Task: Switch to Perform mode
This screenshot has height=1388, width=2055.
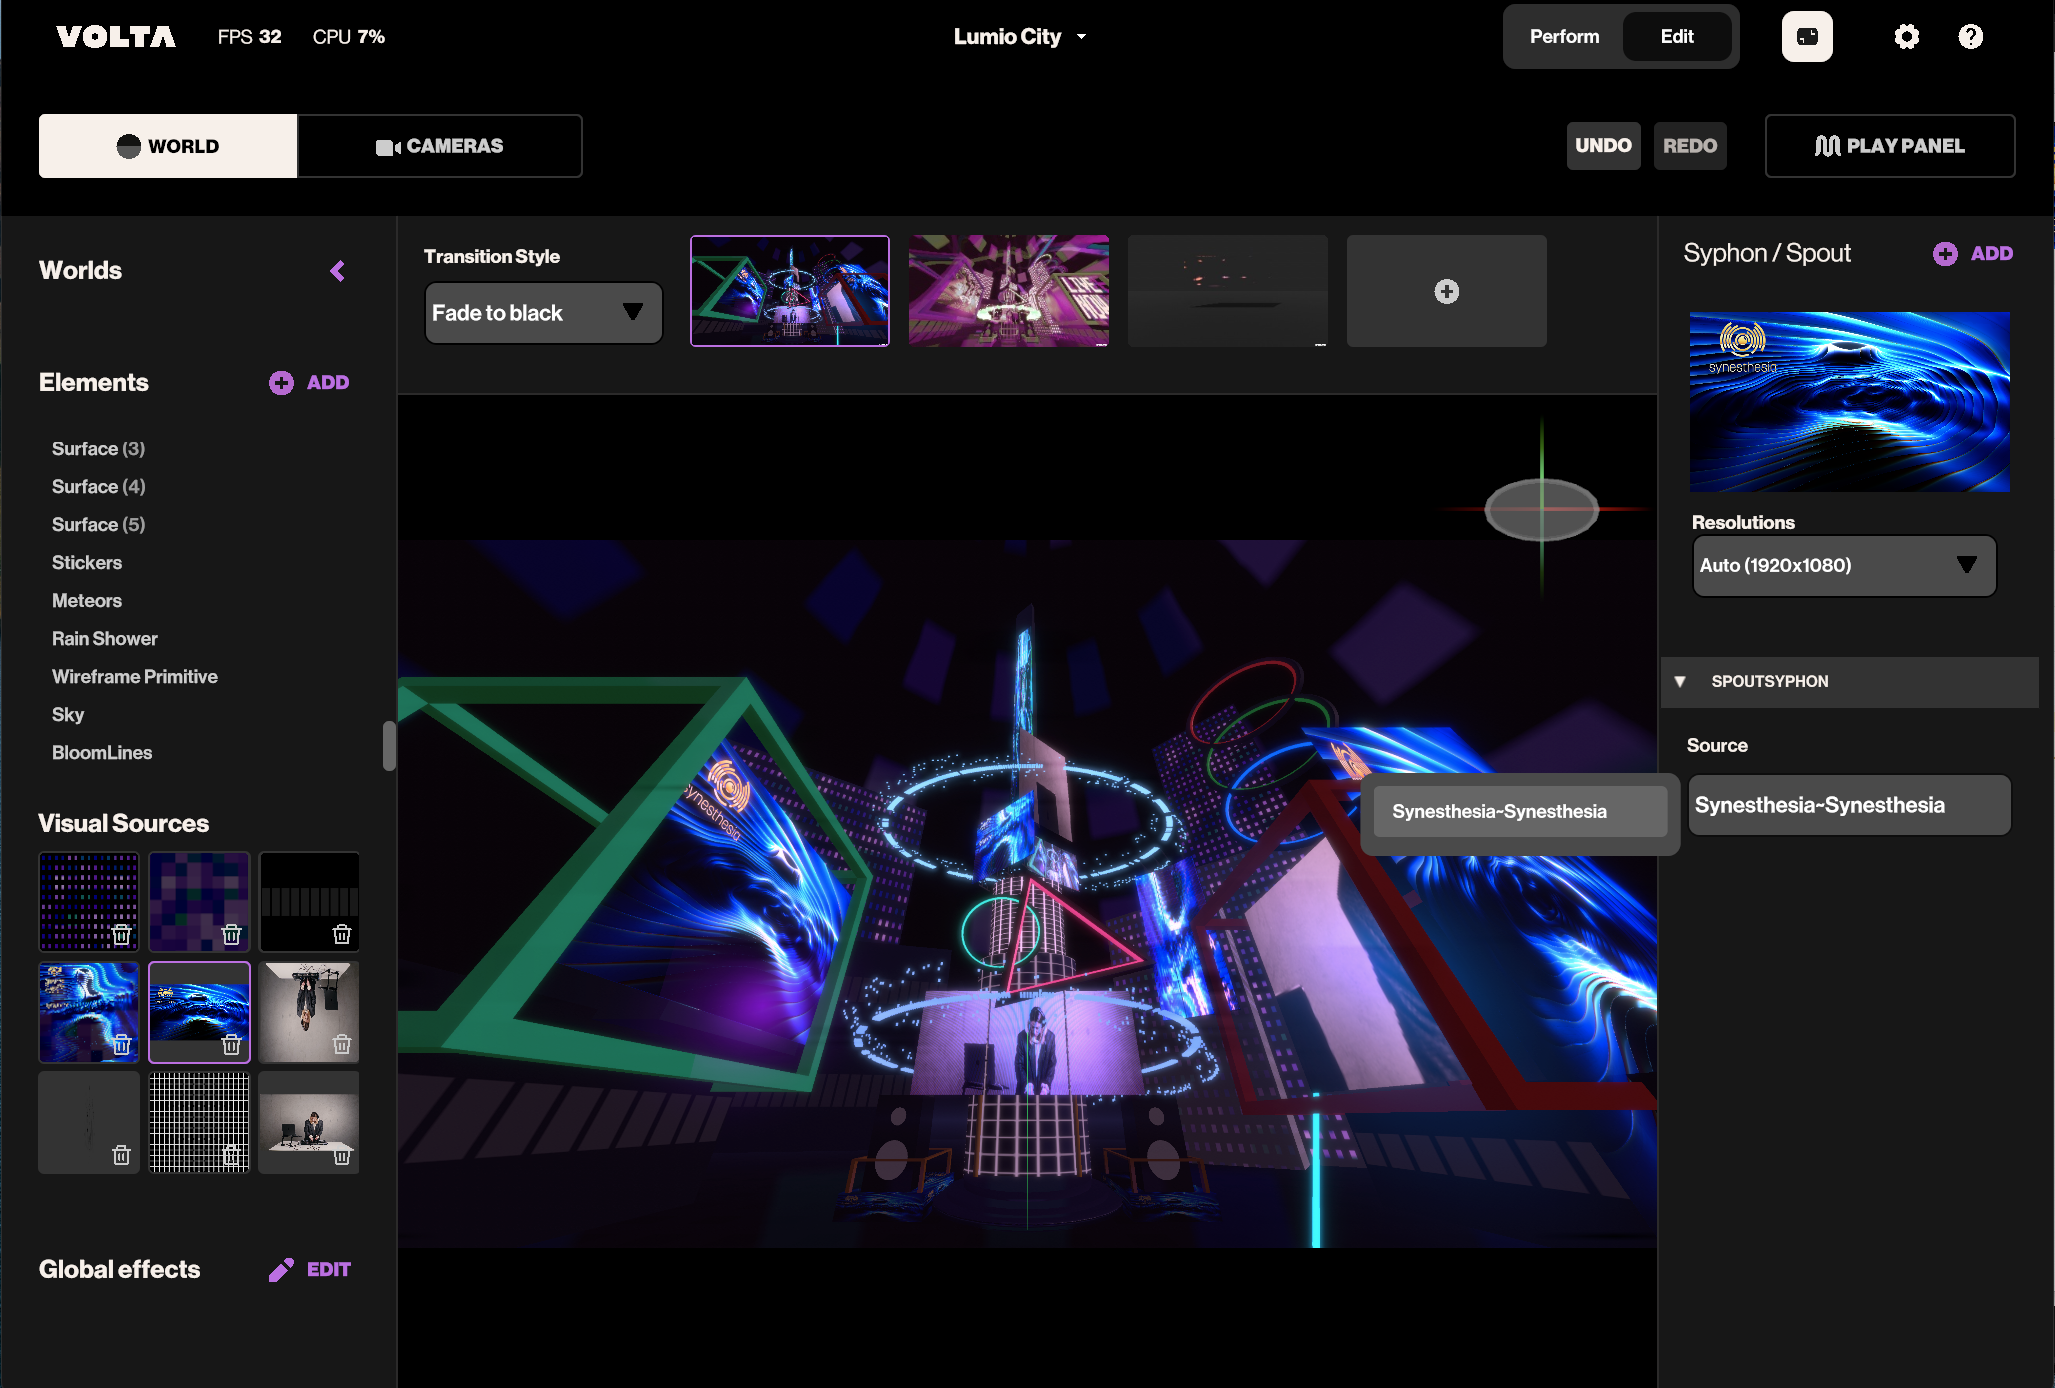Action: point(1564,37)
